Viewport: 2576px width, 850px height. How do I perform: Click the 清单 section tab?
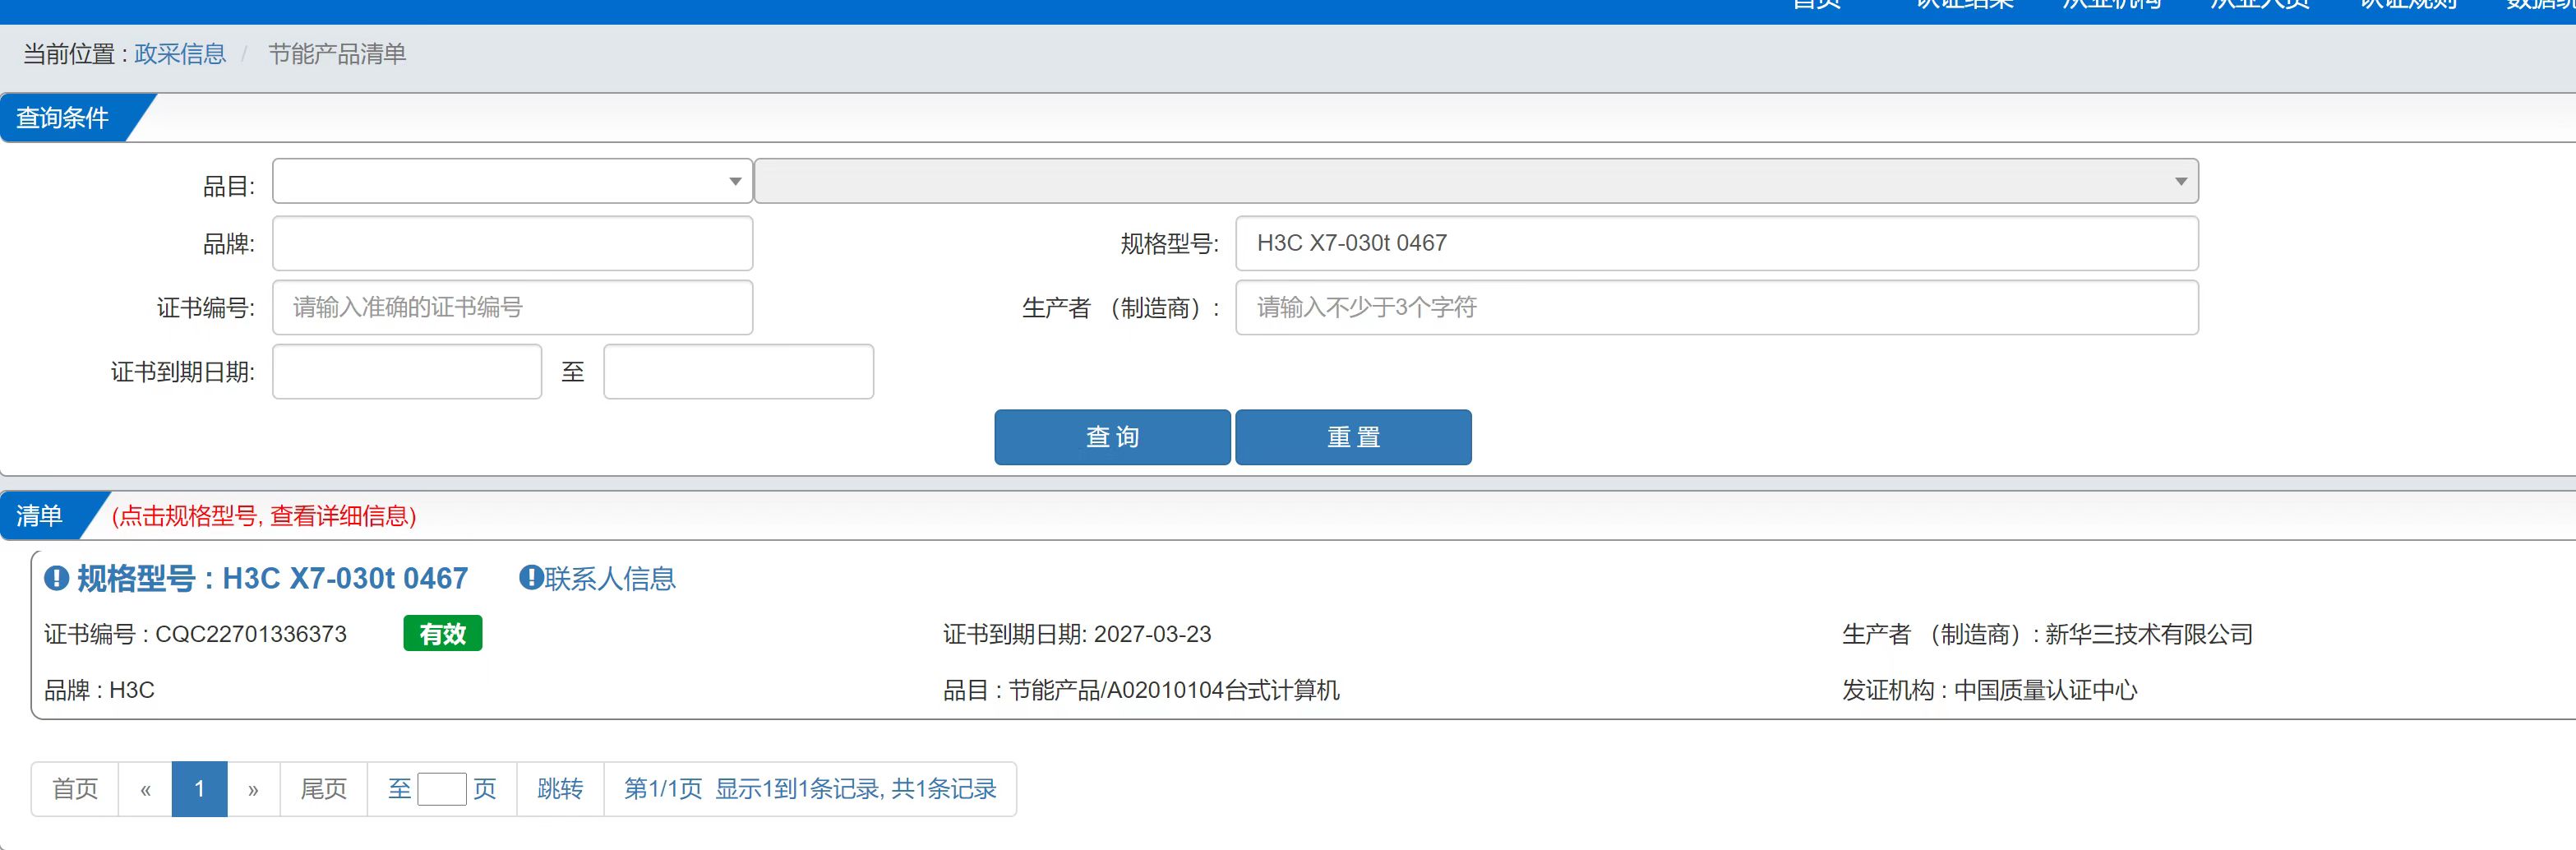[x=40, y=516]
